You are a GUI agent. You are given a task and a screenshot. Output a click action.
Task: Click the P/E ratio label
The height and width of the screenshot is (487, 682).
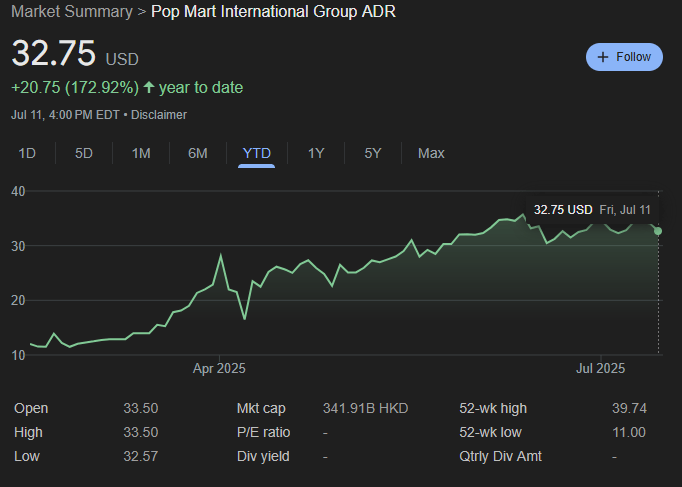click(x=264, y=432)
